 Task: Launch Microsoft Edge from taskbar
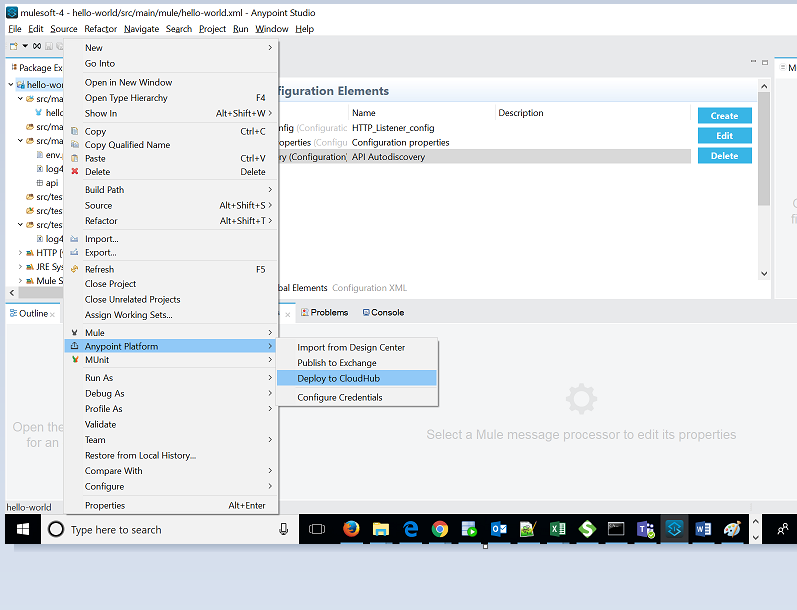coord(410,529)
